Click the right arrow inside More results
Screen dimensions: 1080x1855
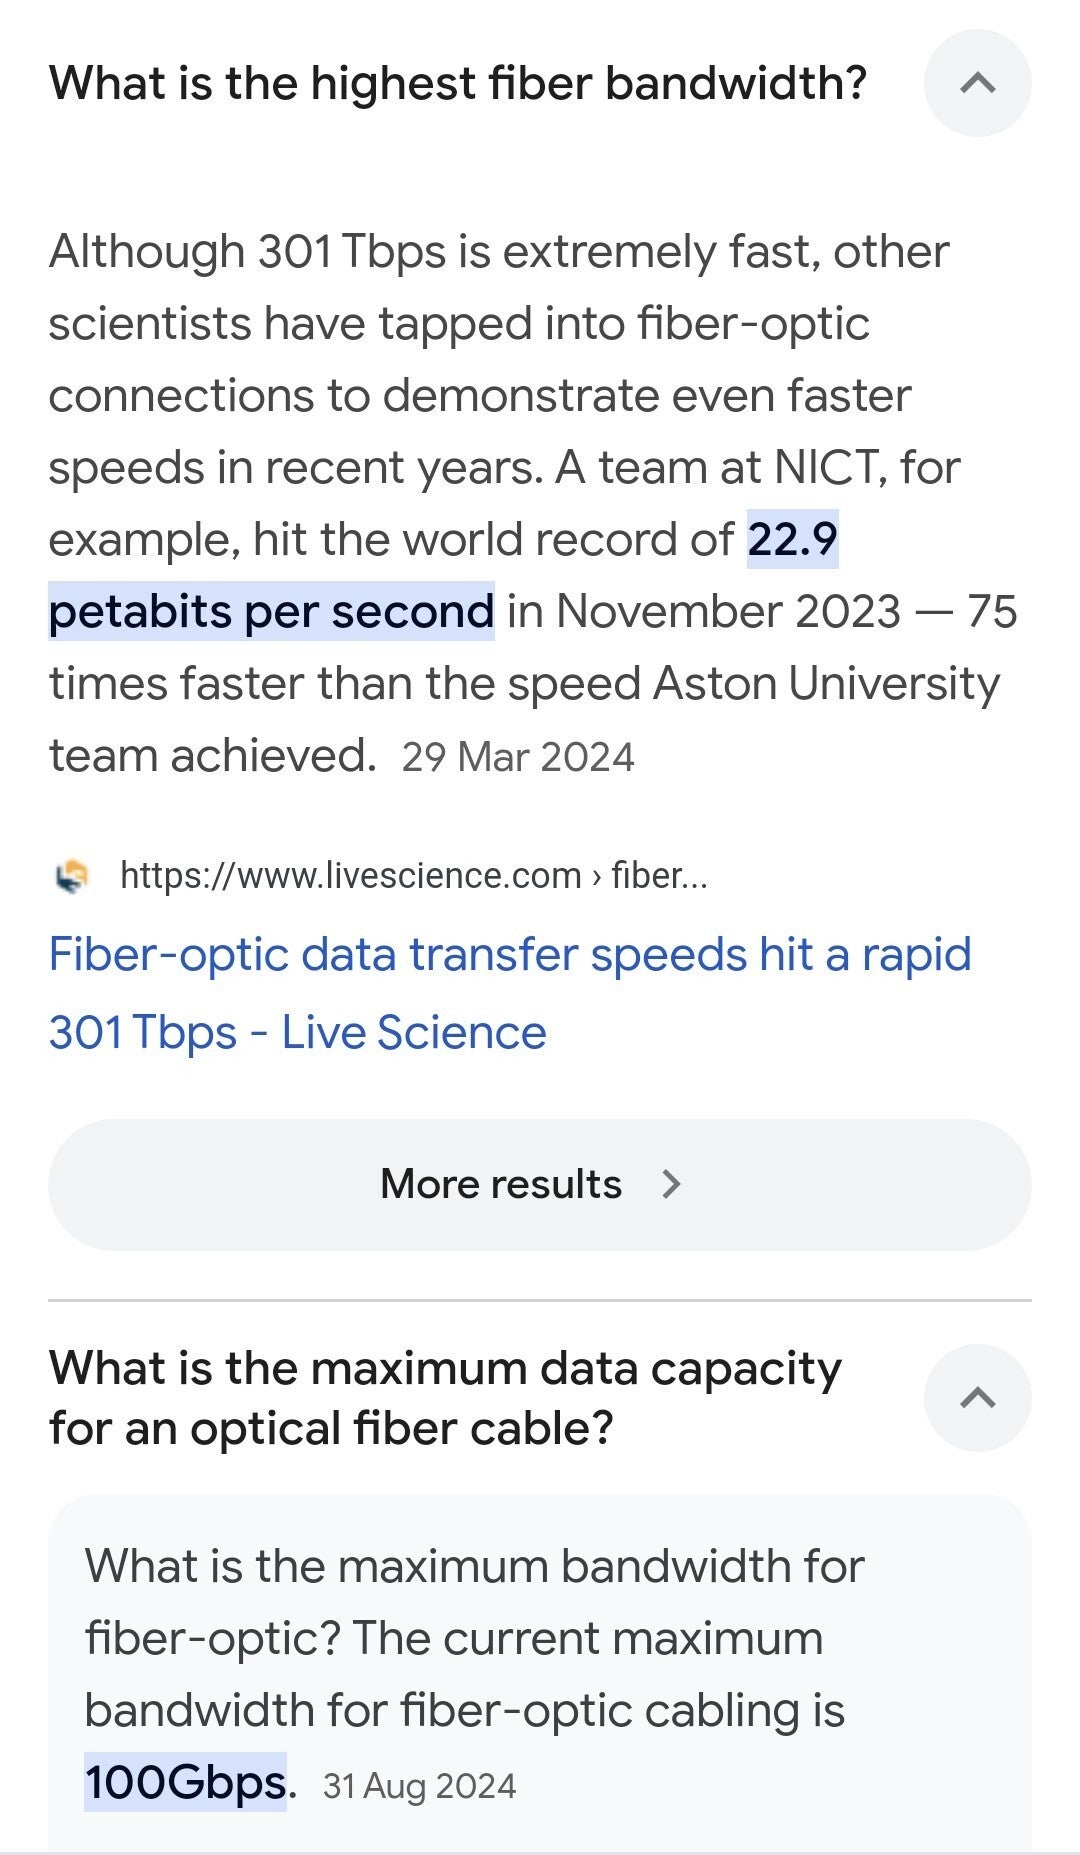pyautogui.click(x=672, y=1184)
